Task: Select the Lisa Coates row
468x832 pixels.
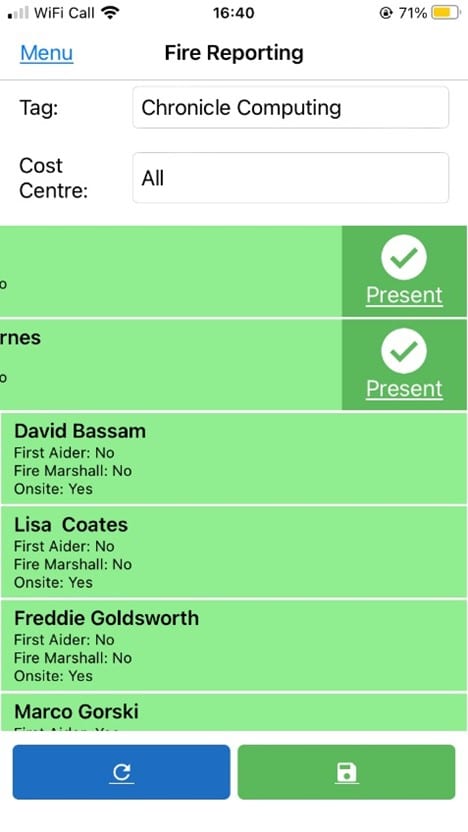Action: pos(234,552)
